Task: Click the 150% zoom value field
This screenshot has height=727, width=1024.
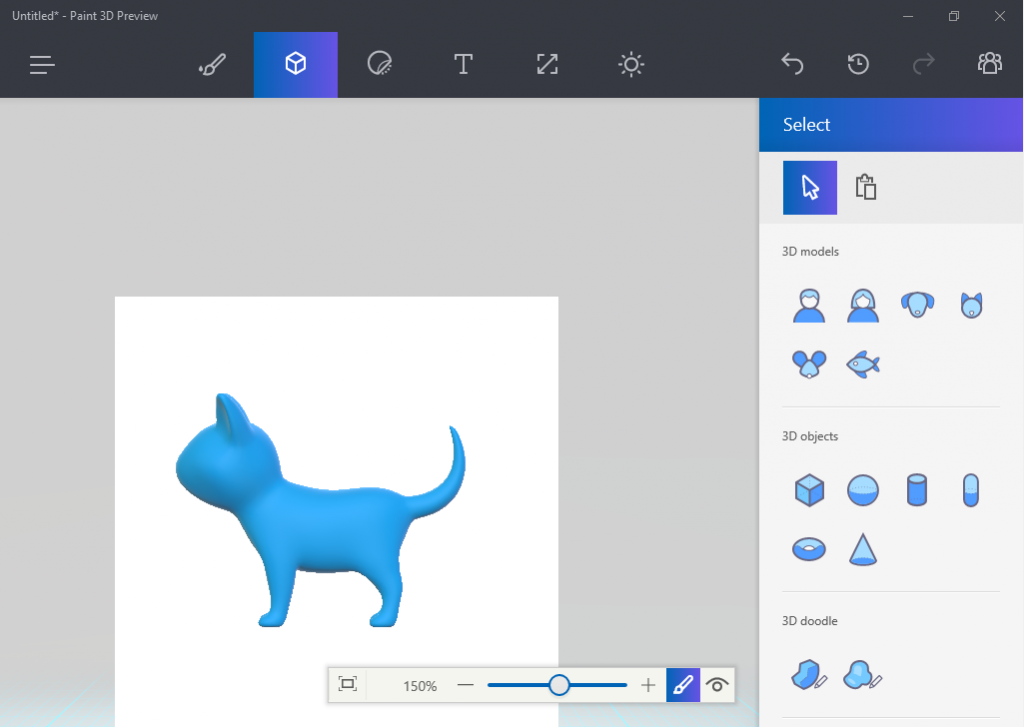Action: pos(419,685)
